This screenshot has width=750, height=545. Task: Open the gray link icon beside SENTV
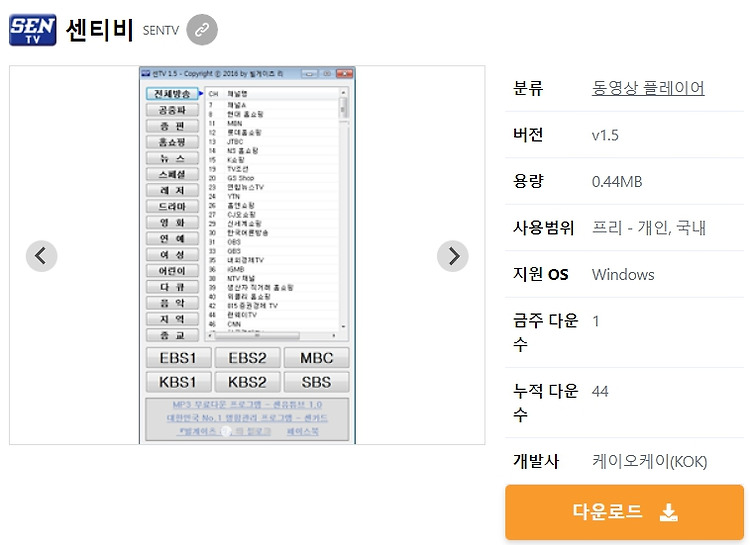point(202,30)
